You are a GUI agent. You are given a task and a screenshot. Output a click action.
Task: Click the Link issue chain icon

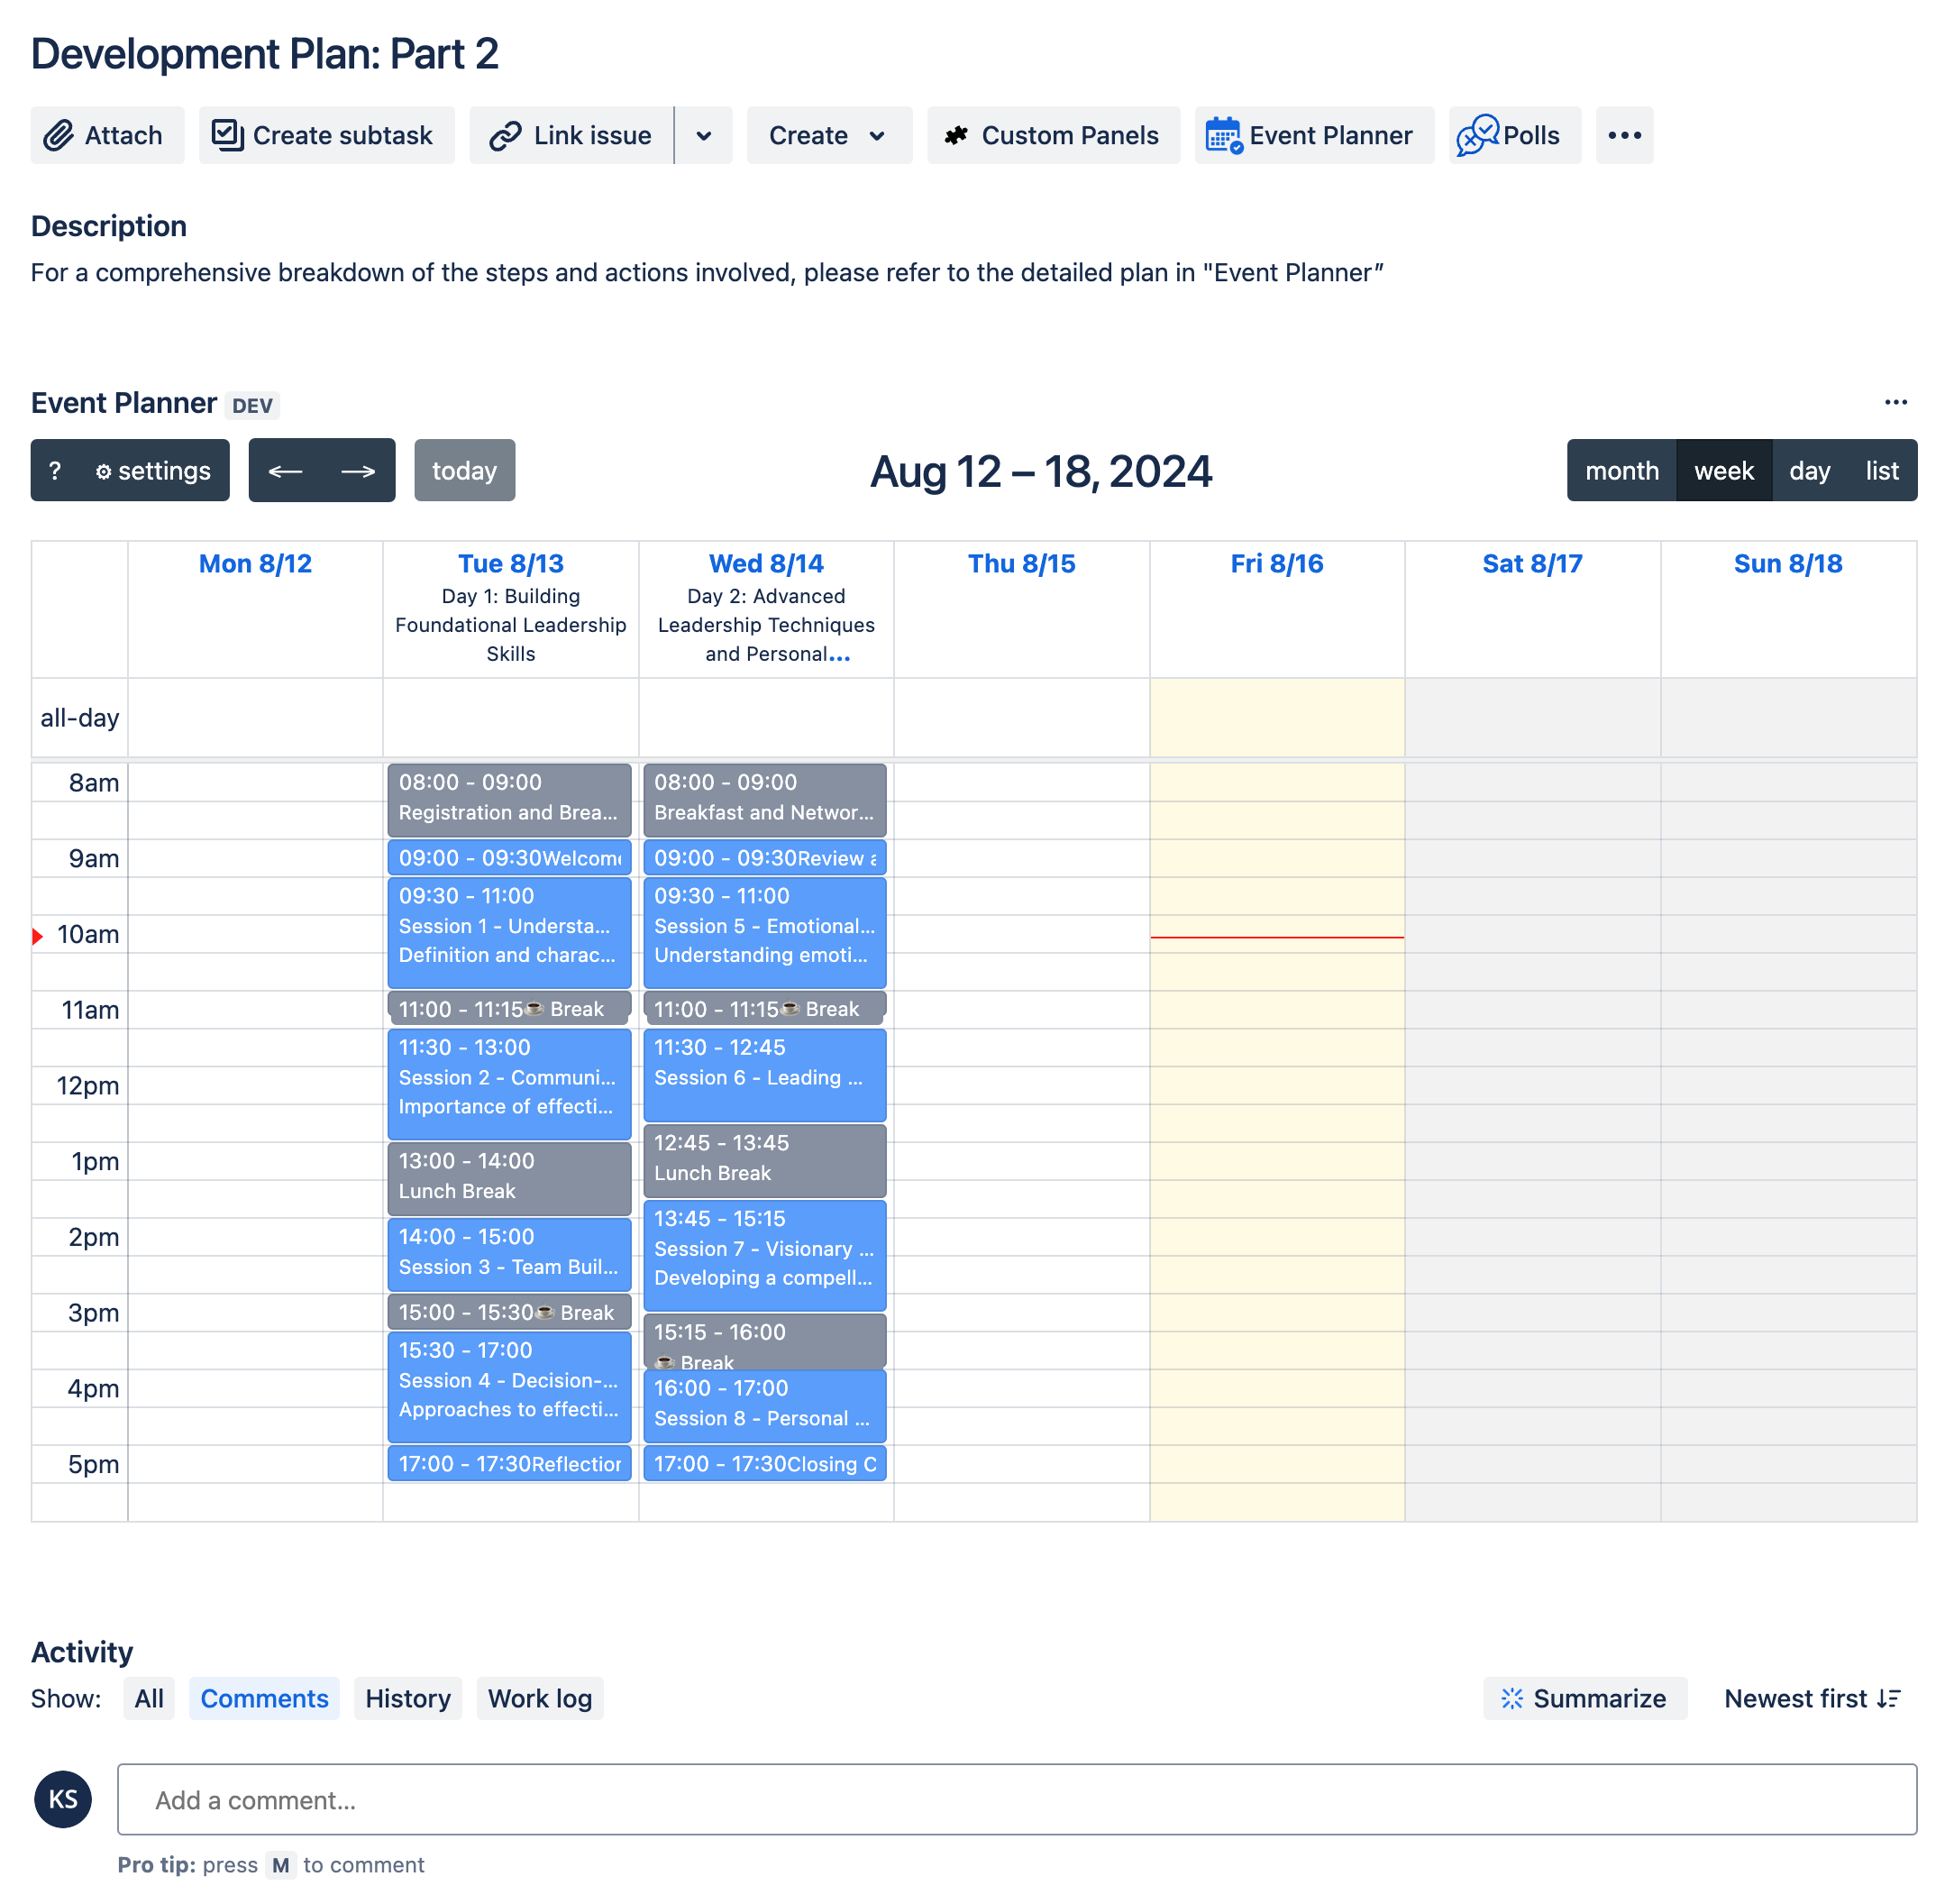point(505,135)
